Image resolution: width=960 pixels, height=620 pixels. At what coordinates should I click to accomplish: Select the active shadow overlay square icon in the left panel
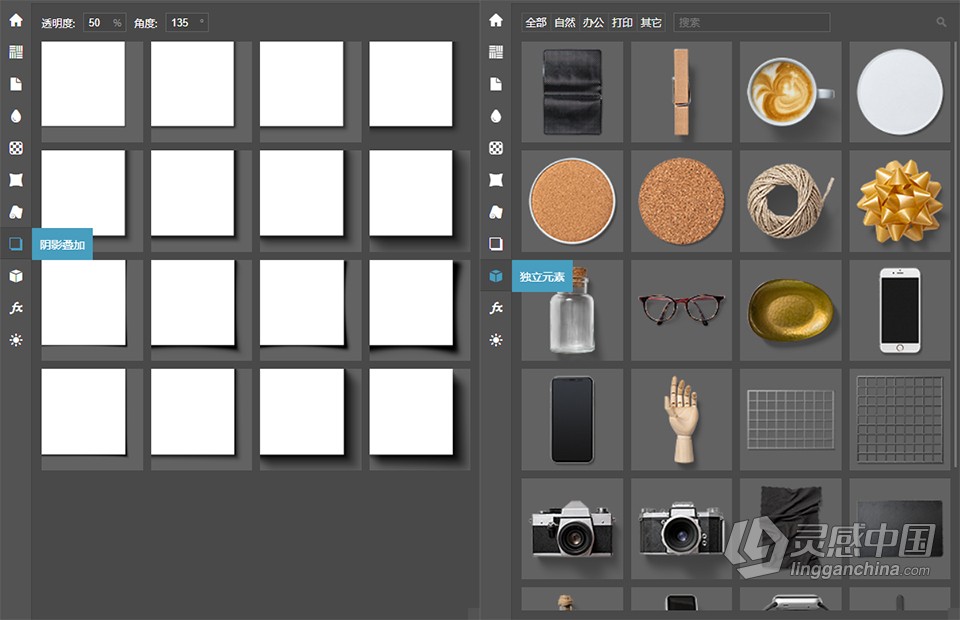(x=16, y=244)
